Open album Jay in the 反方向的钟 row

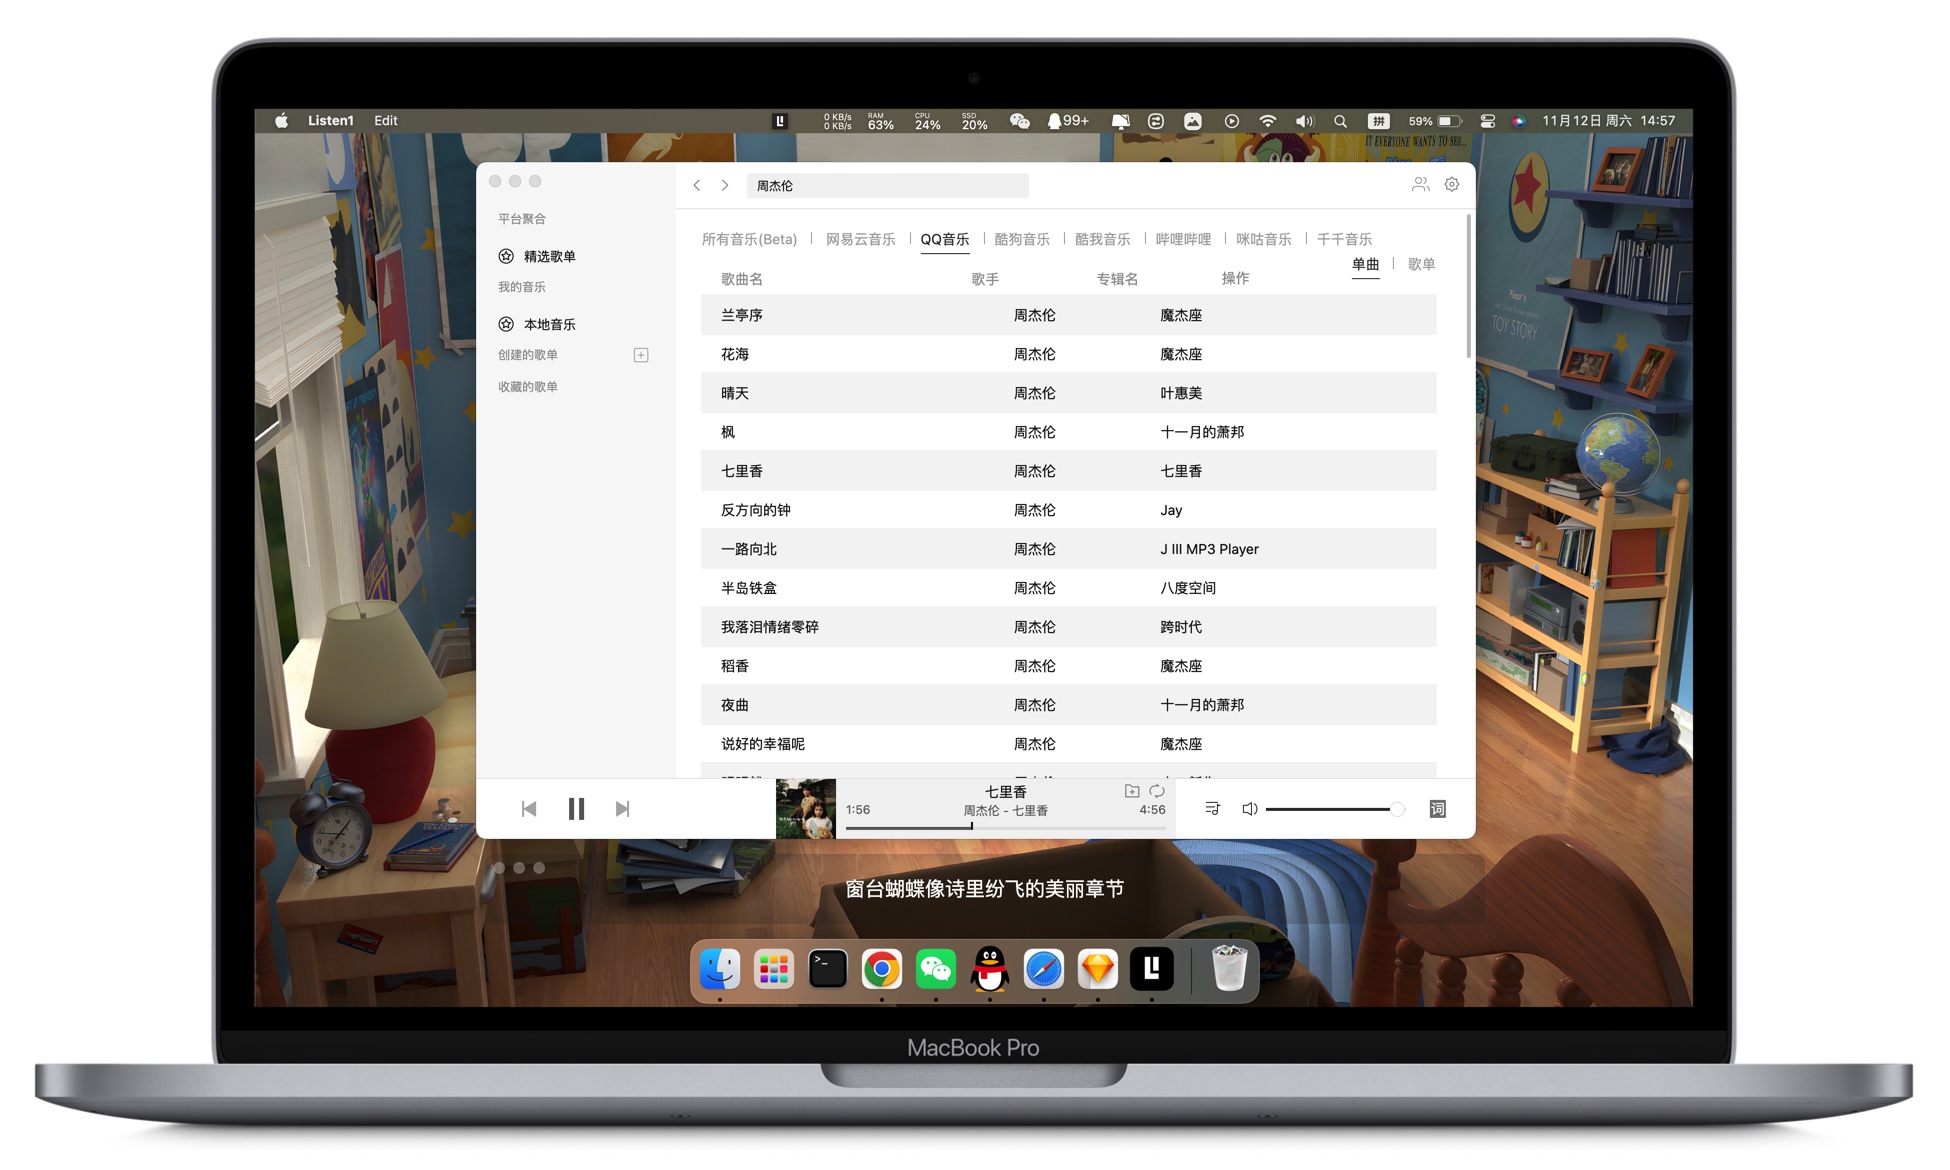pyautogui.click(x=1171, y=510)
